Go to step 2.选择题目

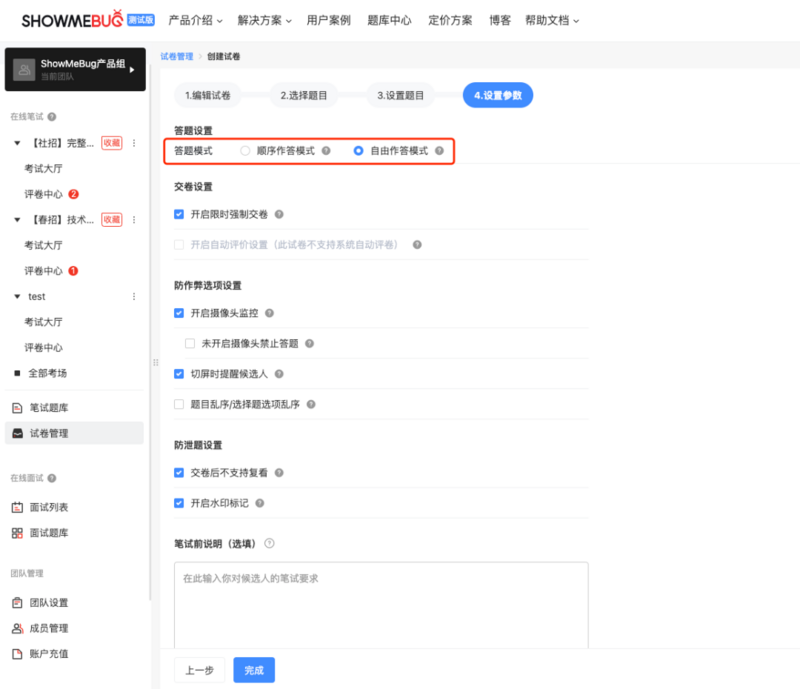(304, 95)
